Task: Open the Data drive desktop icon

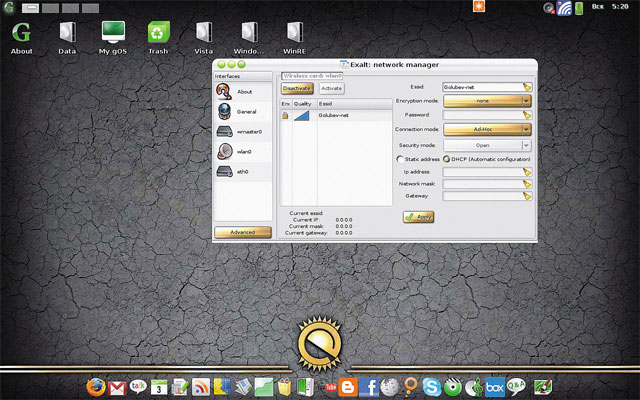Action: point(67,38)
